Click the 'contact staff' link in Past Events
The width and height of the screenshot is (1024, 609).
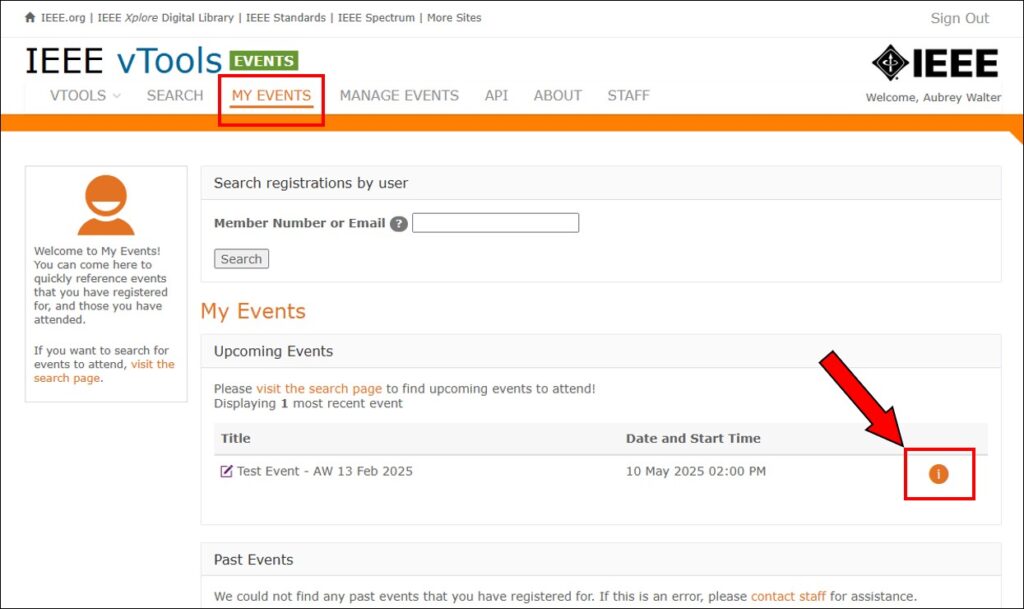pos(788,596)
